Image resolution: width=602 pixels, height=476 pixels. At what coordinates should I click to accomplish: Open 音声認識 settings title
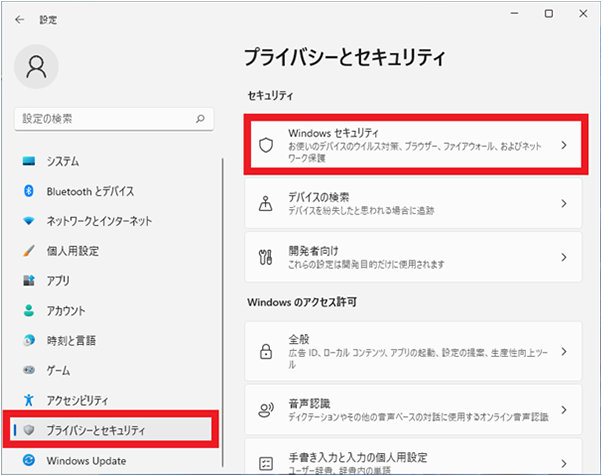click(309, 403)
